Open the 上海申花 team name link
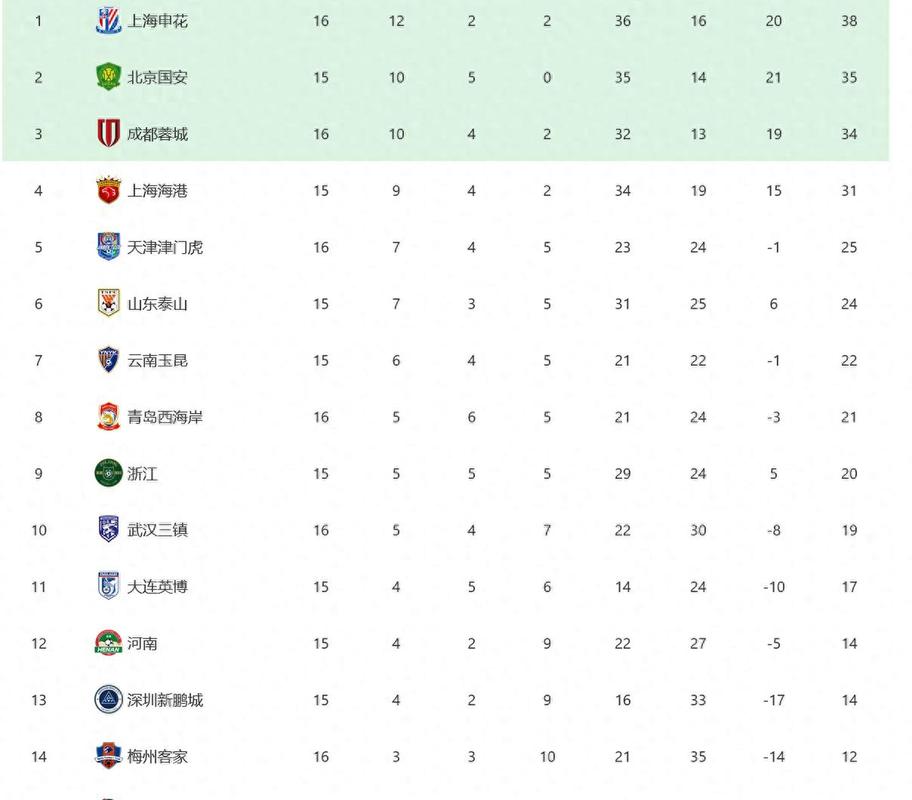 pos(157,21)
